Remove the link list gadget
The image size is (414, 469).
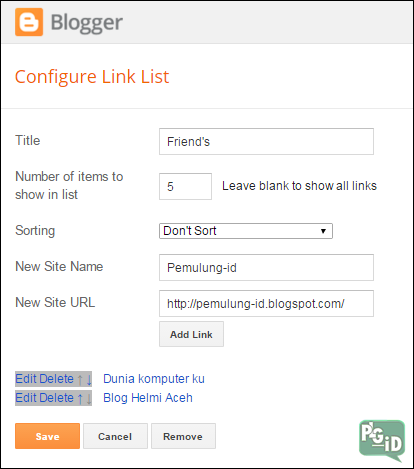coord(183,436)
